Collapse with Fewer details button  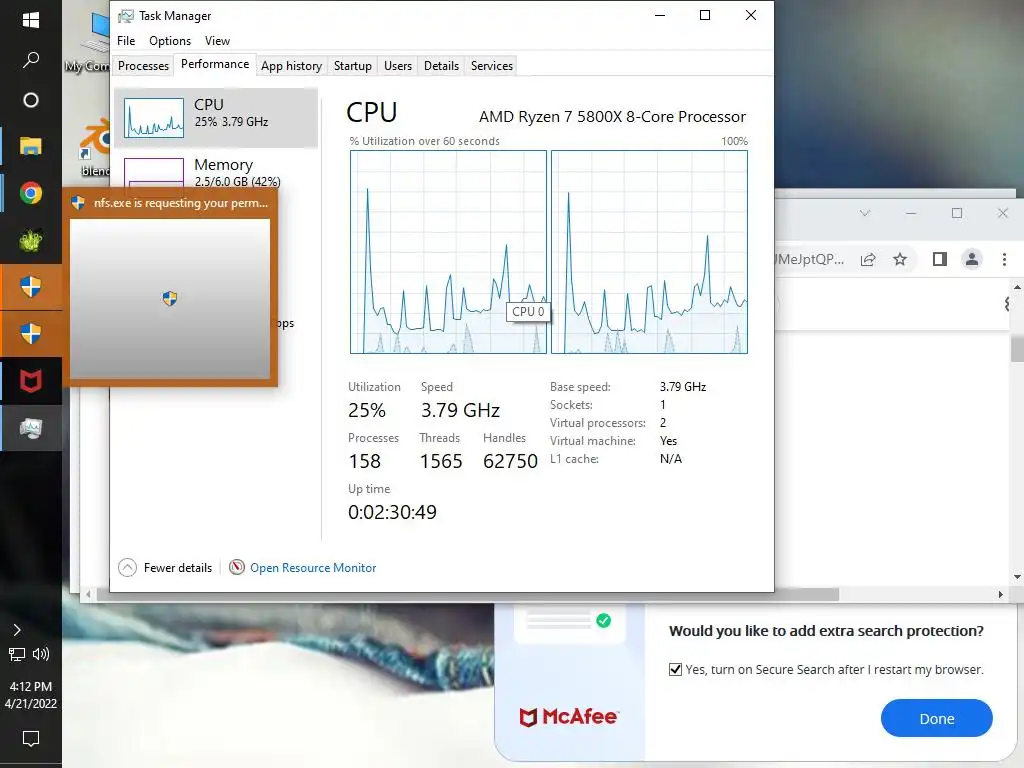[x=165, y=568]
